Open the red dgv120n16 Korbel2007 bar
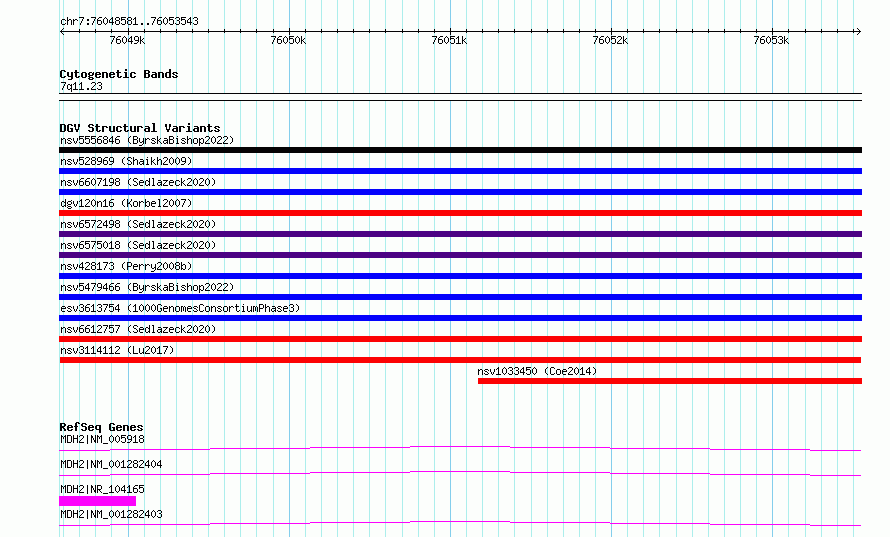Screen dimensions: 890x537 point(460,213)
